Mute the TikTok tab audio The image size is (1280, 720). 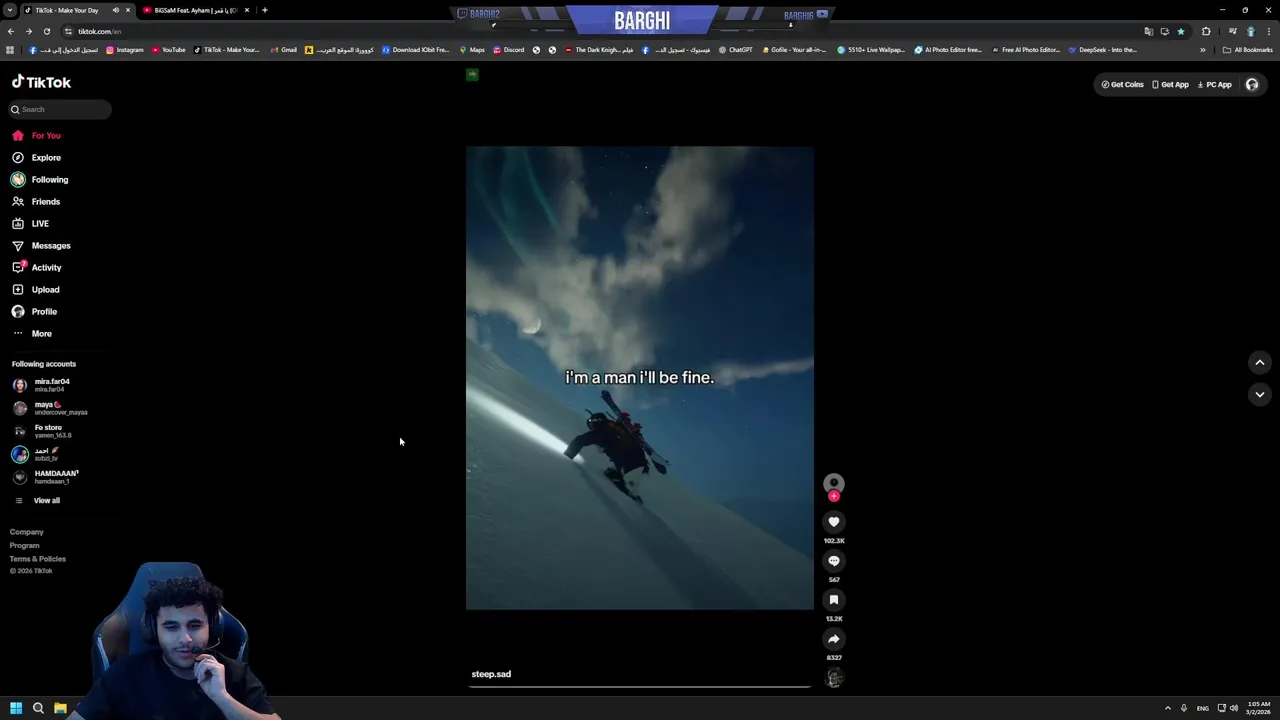[115, 10]
